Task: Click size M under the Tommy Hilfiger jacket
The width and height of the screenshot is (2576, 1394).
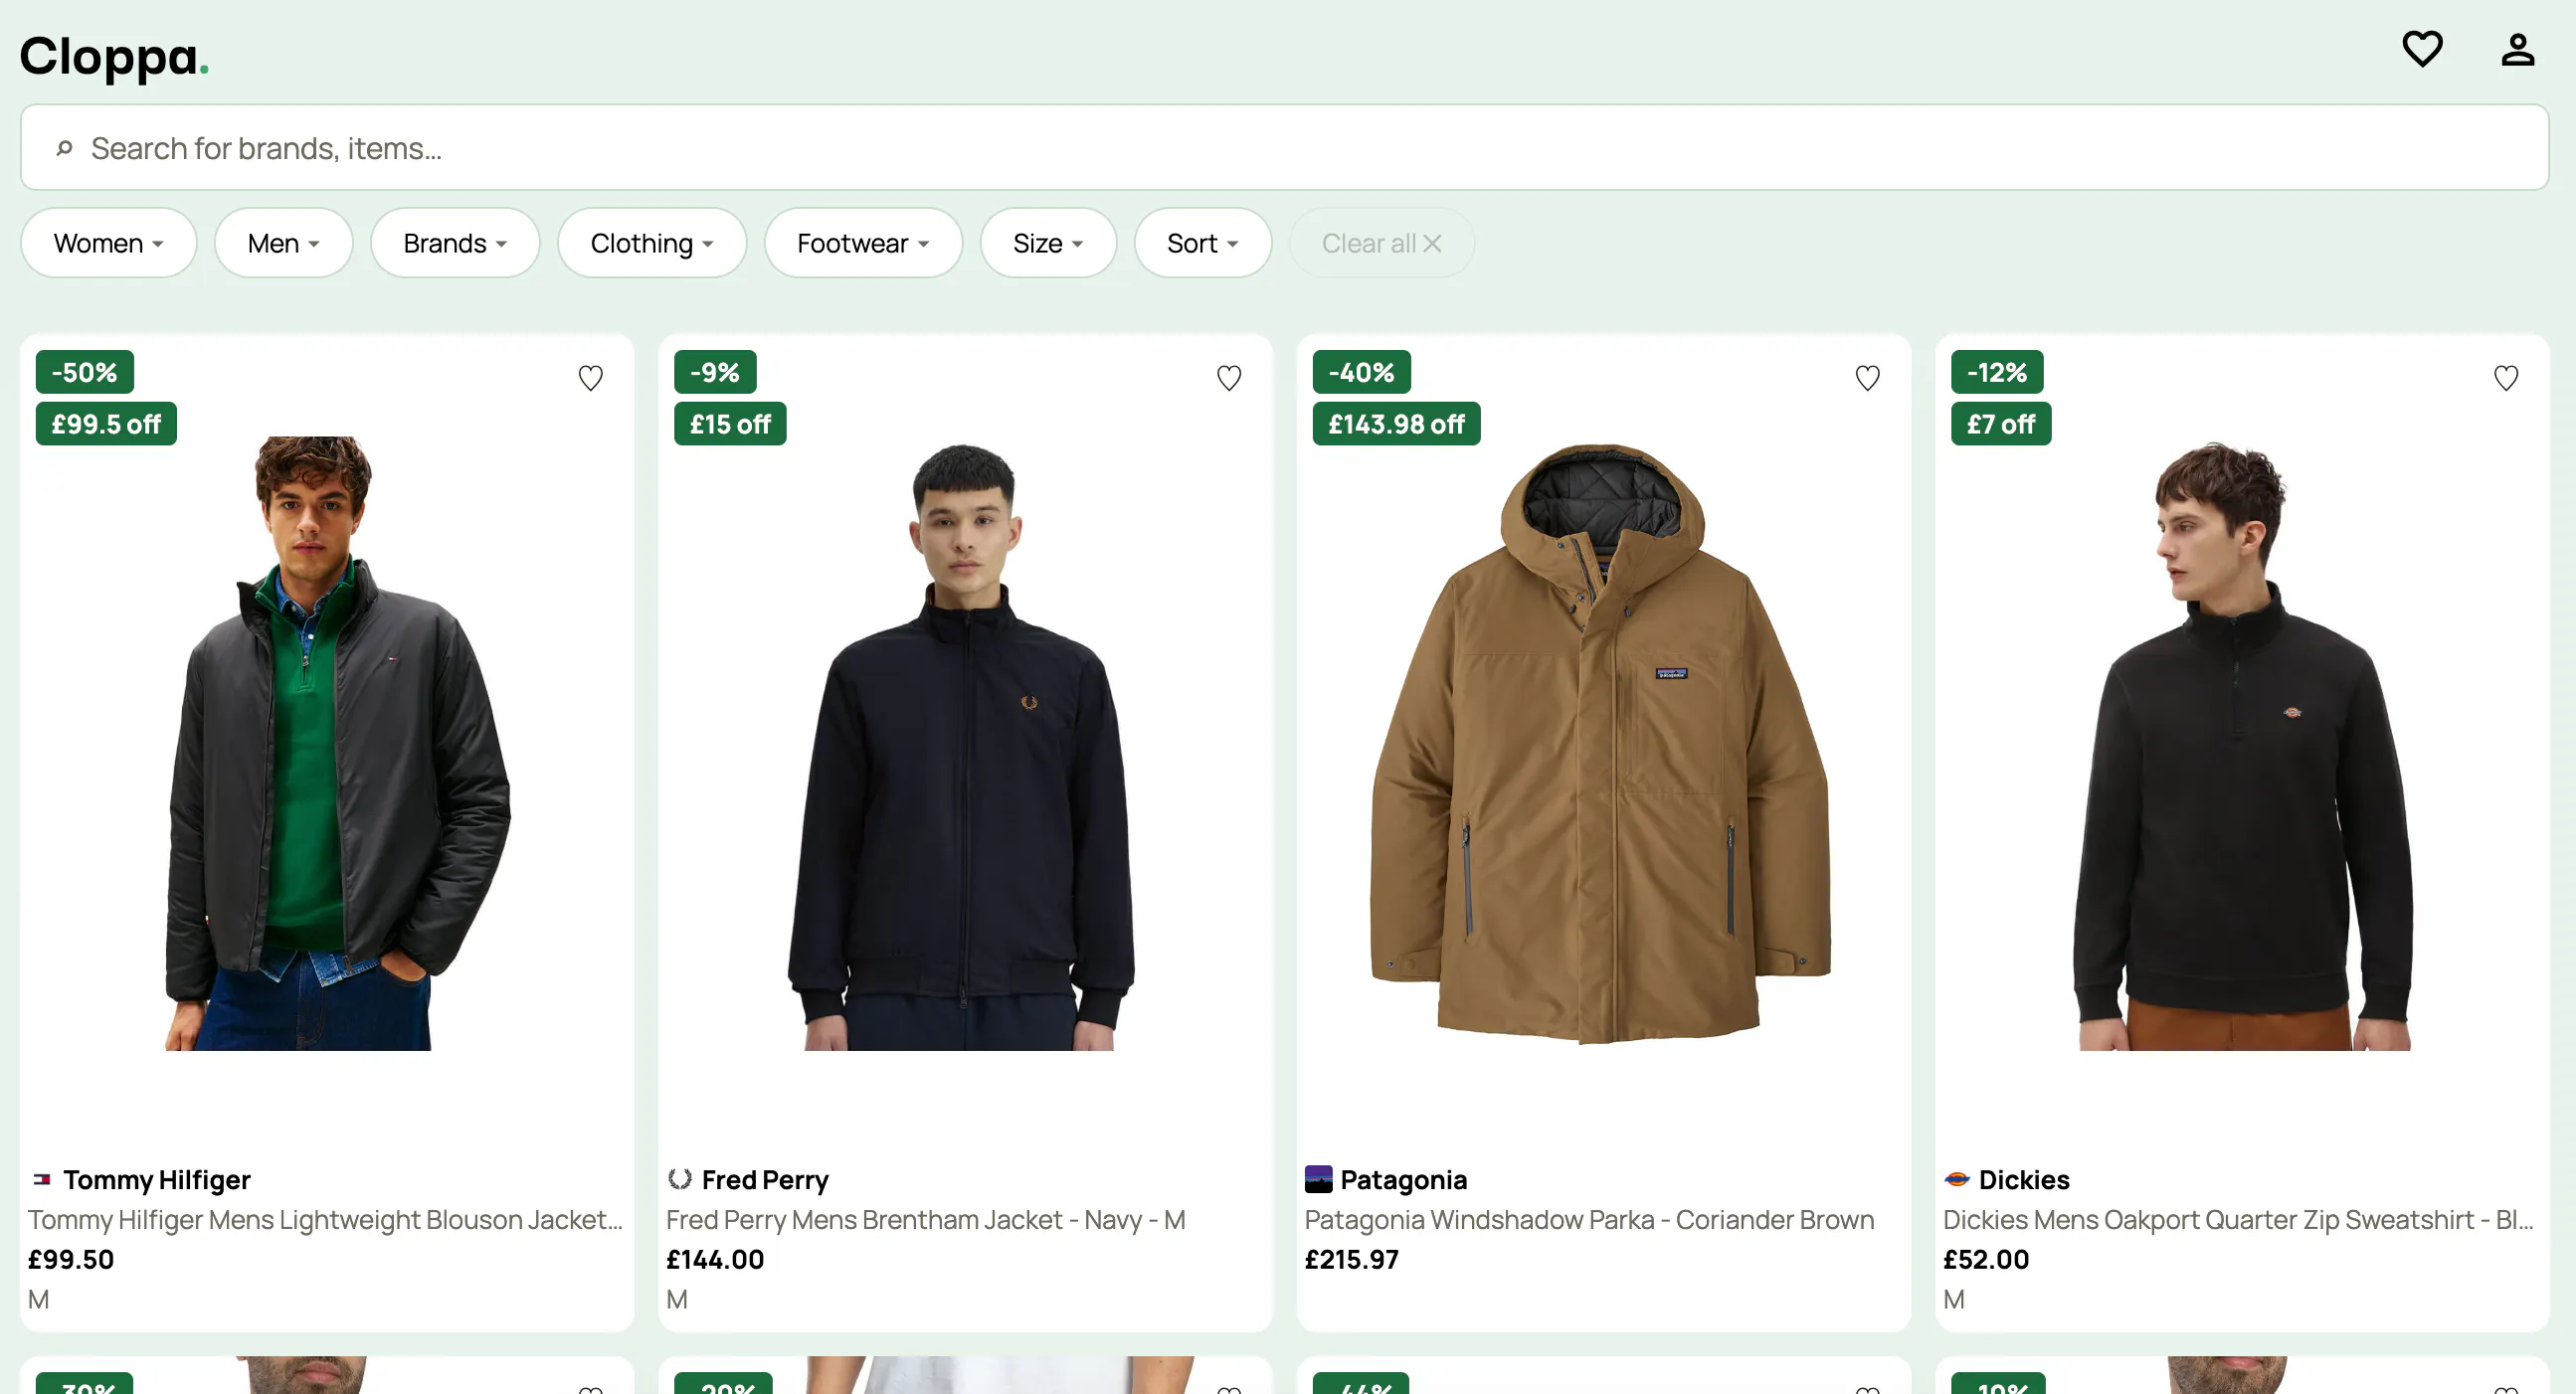Action: [x=38, y=1299]
